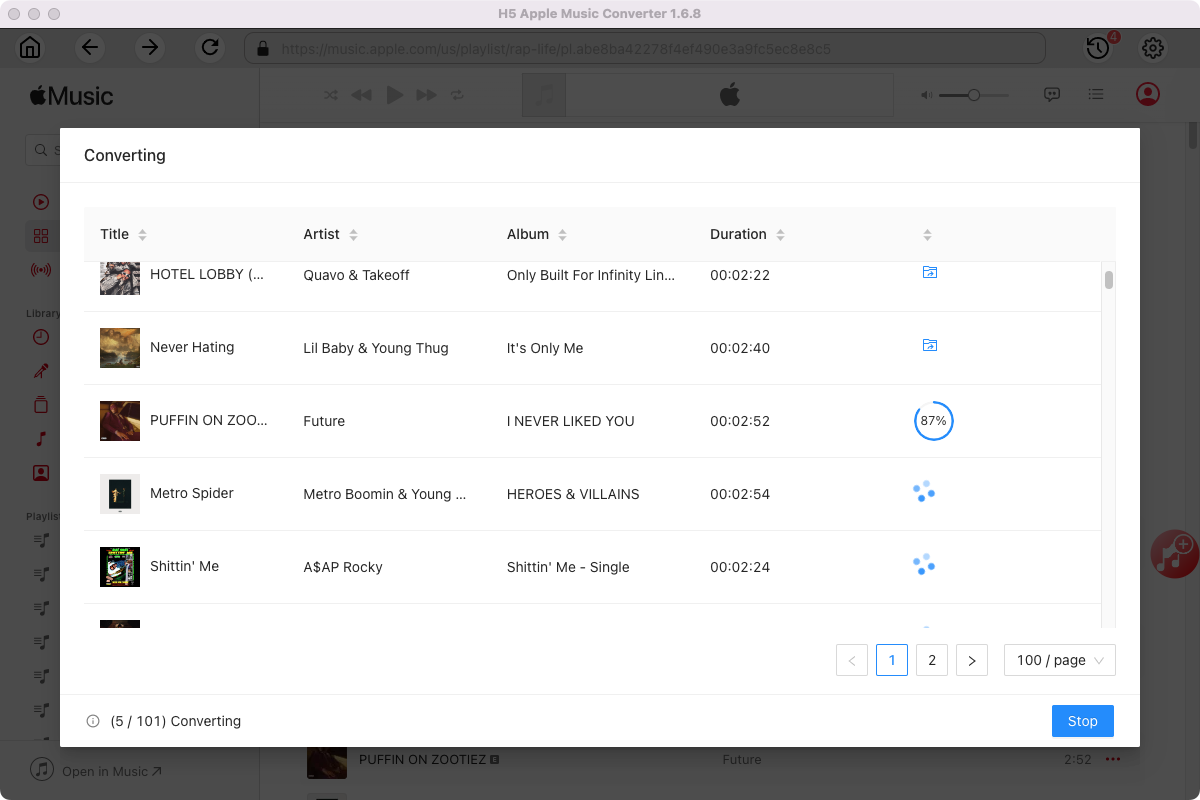Open Recently Added clock icon in sidebar
The width and height of the screenshot is (1200, 800).
pos(41,337)
